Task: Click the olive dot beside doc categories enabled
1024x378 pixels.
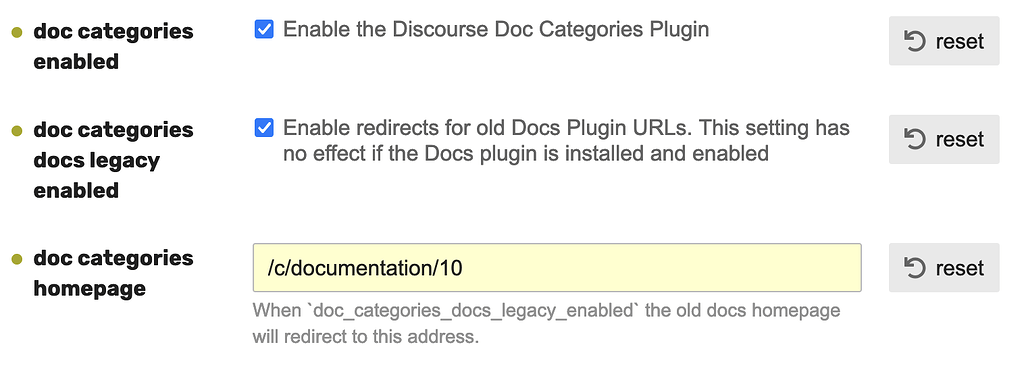Action: pyautogui.click(x=18, y=32)
